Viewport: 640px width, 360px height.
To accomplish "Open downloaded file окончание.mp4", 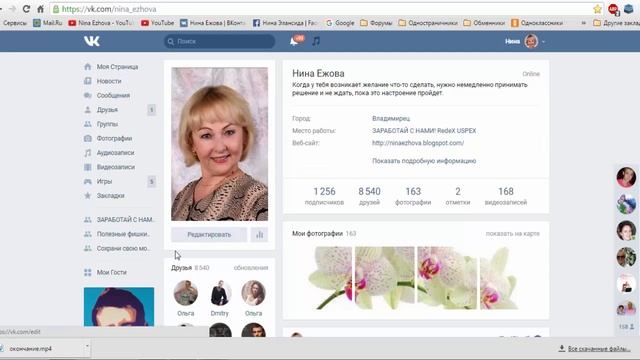I will point(30,349).
